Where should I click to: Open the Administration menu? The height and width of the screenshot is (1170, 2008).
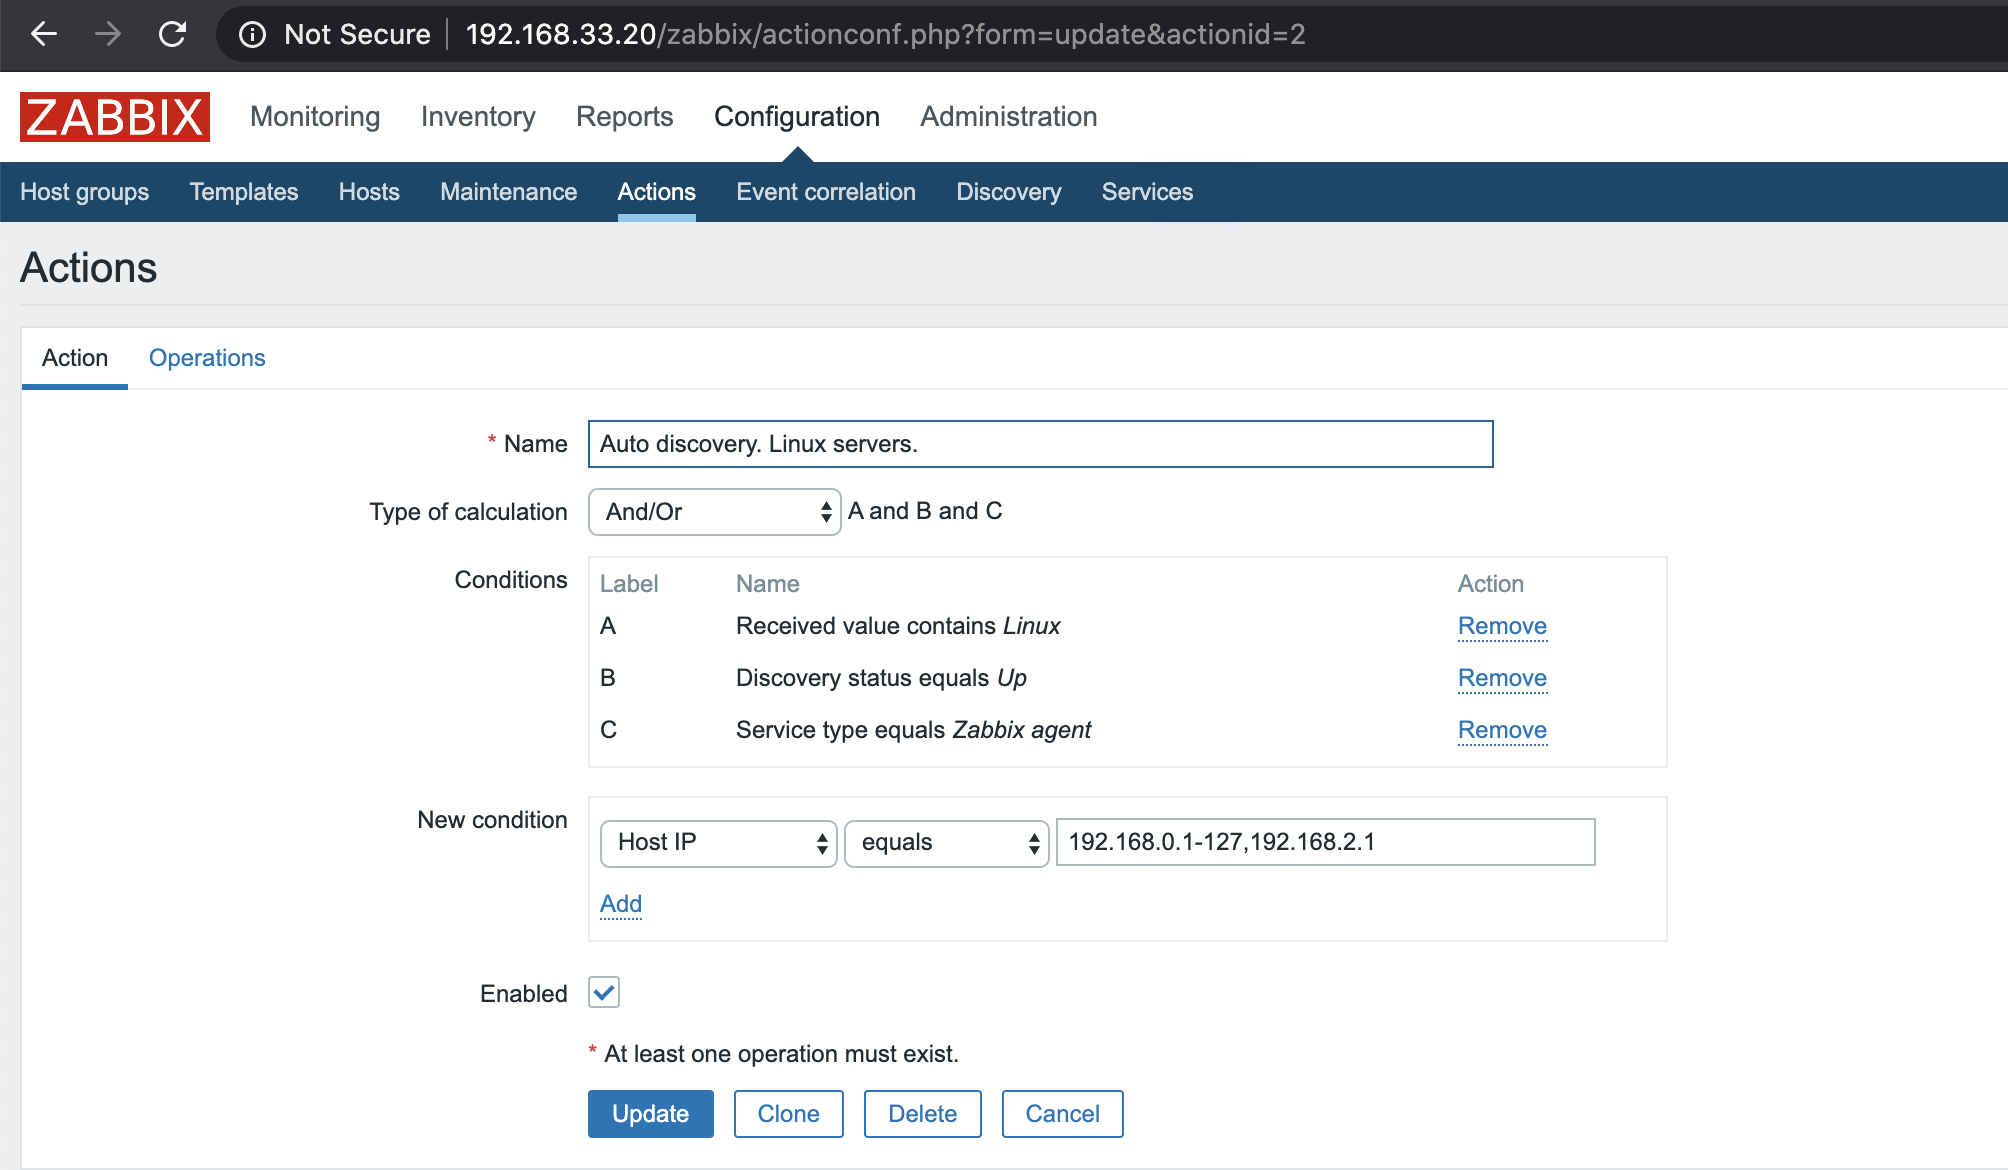tap(1008, 117)
